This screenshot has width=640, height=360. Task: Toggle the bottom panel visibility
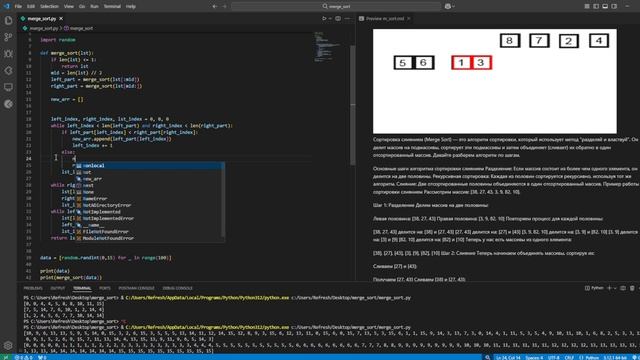click(605, 6)
